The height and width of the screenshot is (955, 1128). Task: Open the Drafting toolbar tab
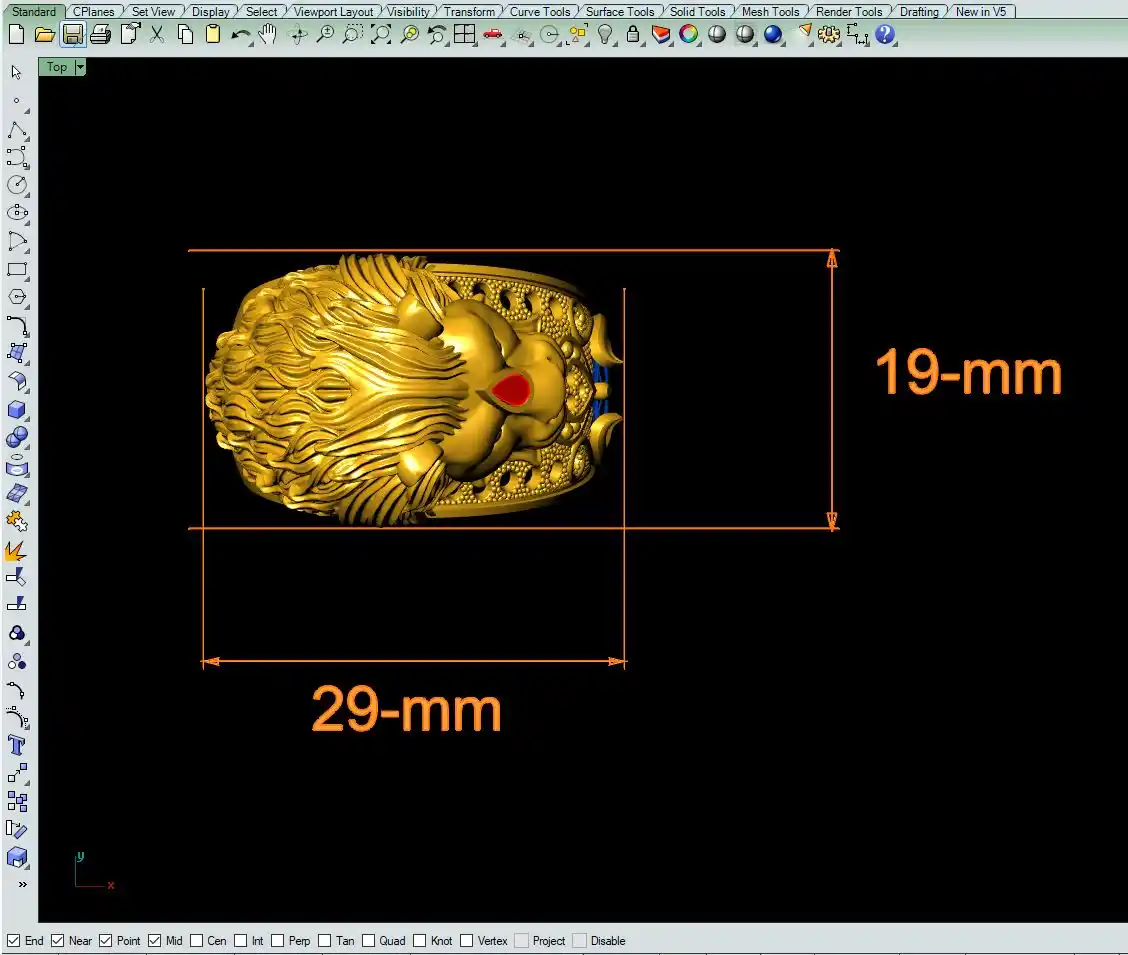tap(918, 12)
